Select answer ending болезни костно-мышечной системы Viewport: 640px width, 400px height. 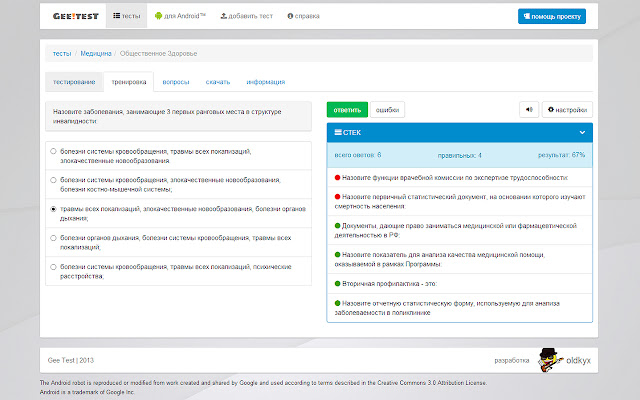coord(53,180)
